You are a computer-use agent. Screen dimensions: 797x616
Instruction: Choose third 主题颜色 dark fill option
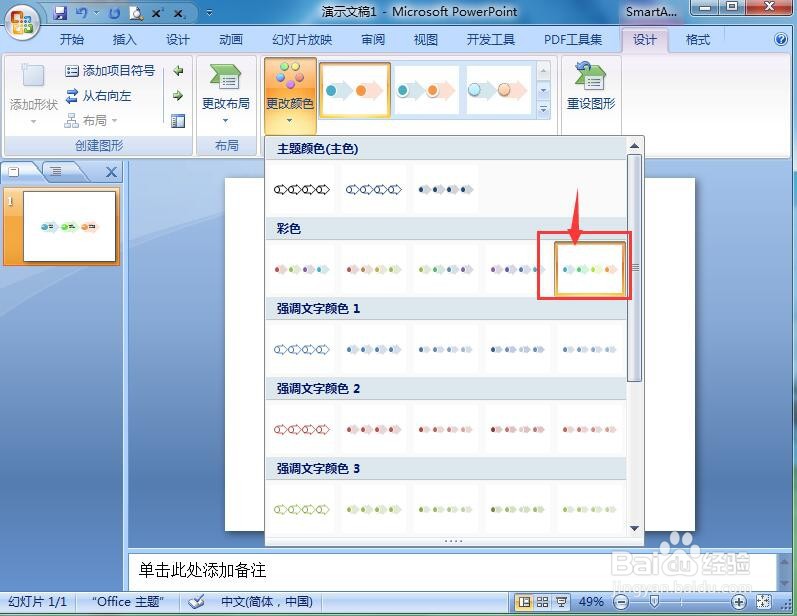pyautogui.click(x=446, y=190)
